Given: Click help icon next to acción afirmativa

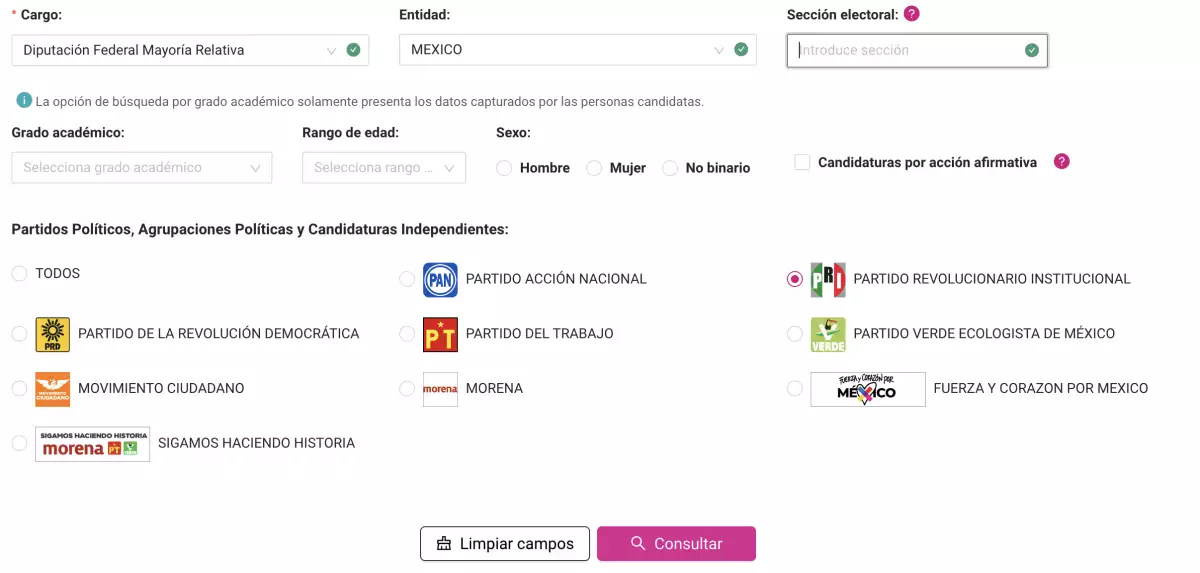Looking at the screenshot, I should point(1062,161).
